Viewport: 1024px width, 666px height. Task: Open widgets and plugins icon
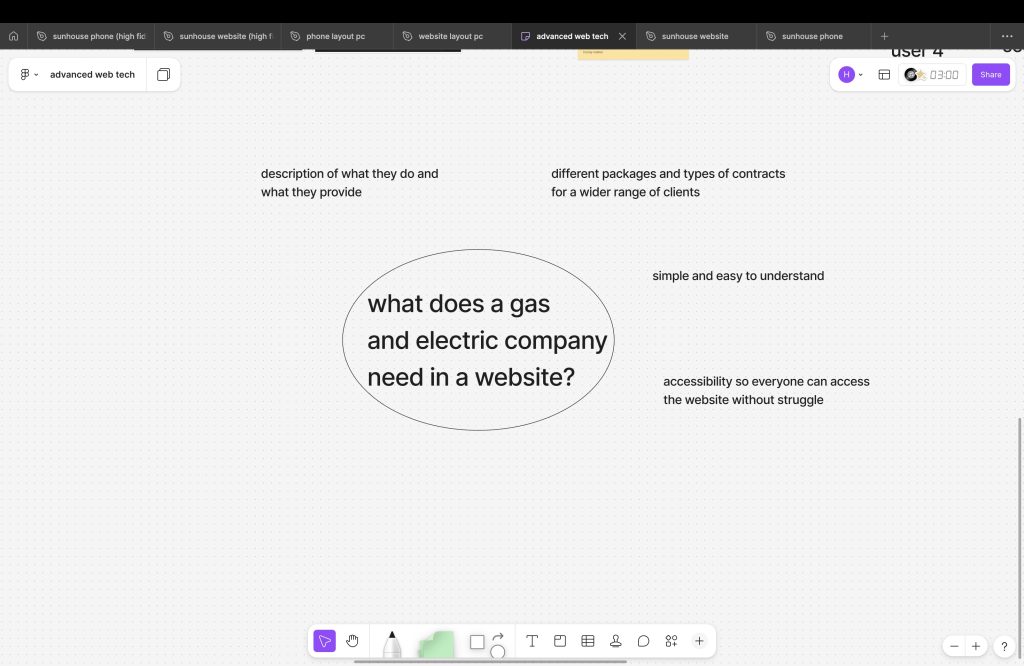point(671,641)
